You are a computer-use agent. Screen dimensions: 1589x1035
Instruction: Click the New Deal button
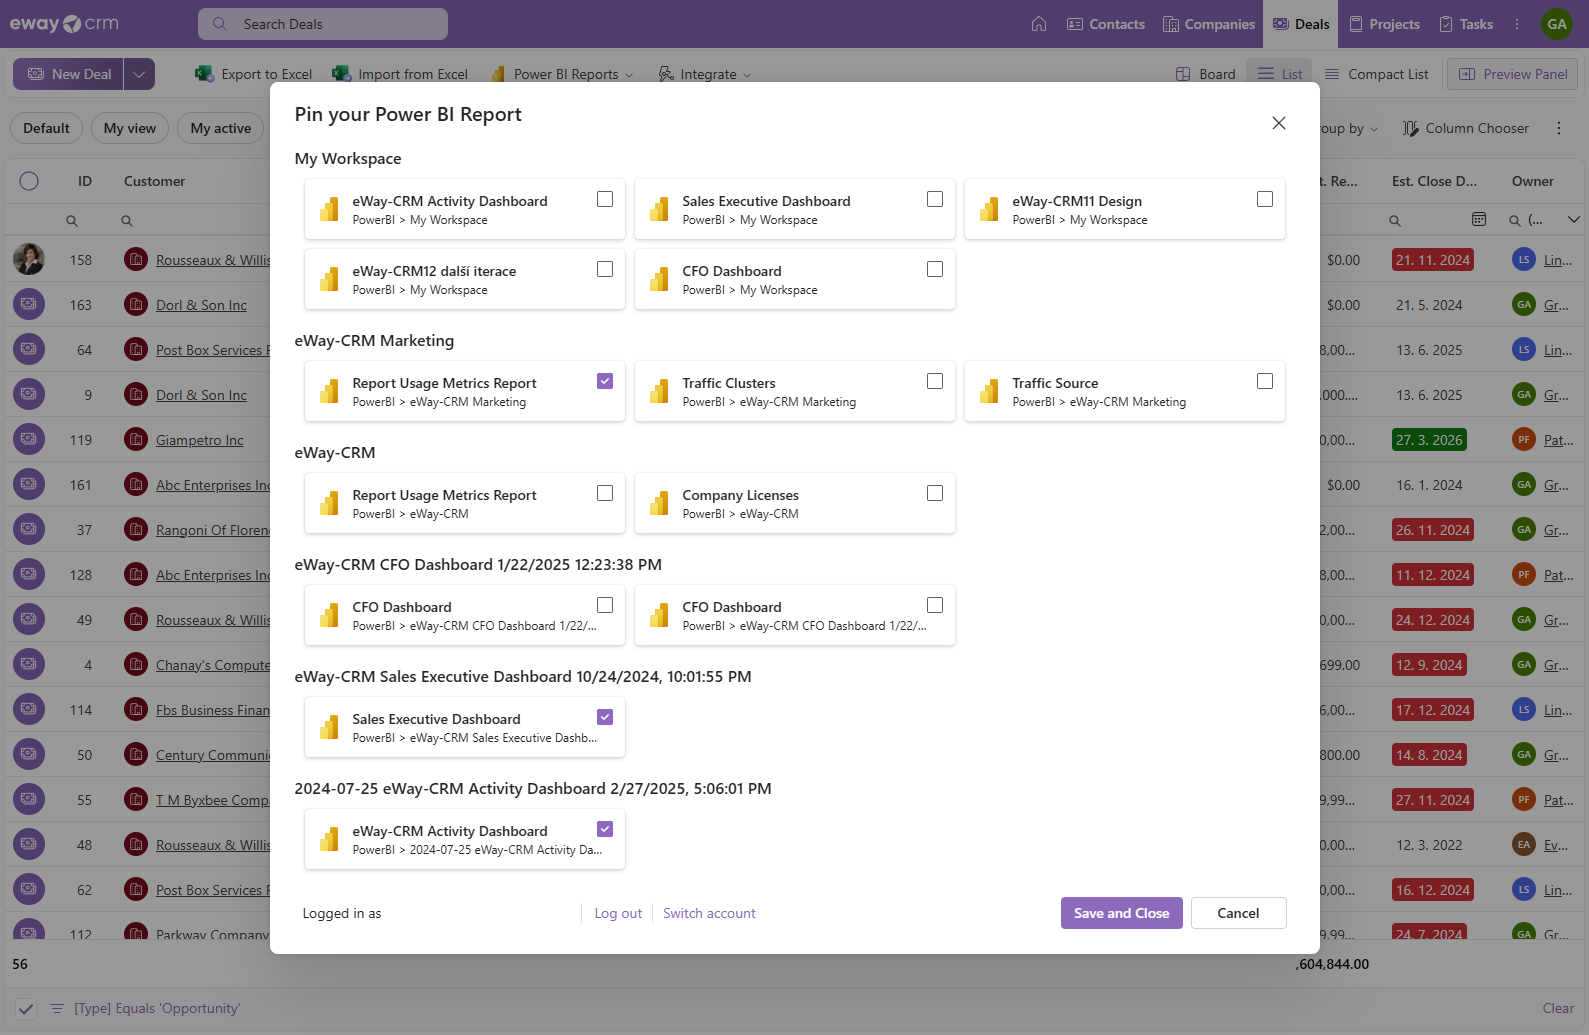69,74
